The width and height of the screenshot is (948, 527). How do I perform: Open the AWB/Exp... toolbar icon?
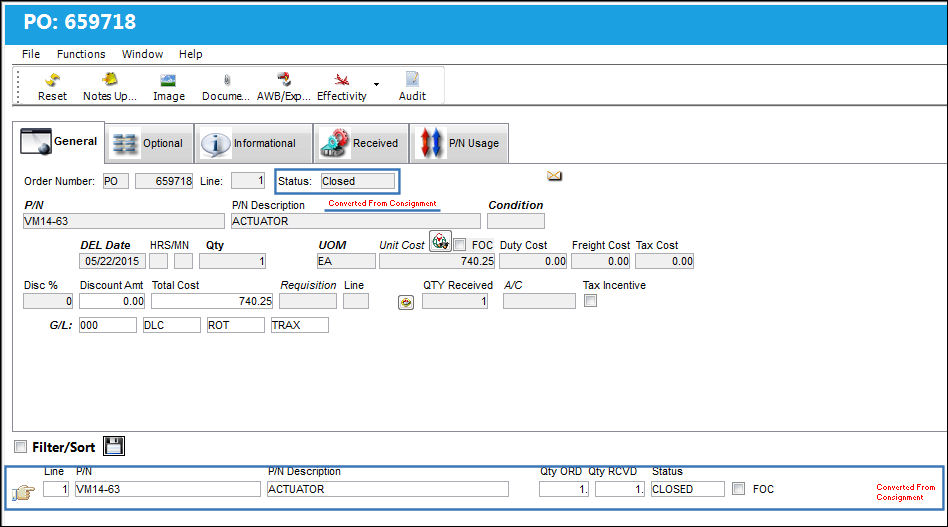(284, 80)
